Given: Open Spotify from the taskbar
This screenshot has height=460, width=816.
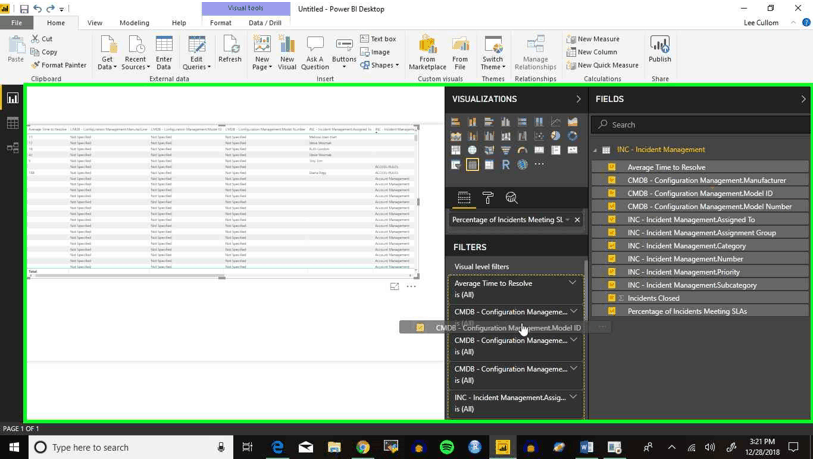Looking at the screenshot, I should 447,447.
